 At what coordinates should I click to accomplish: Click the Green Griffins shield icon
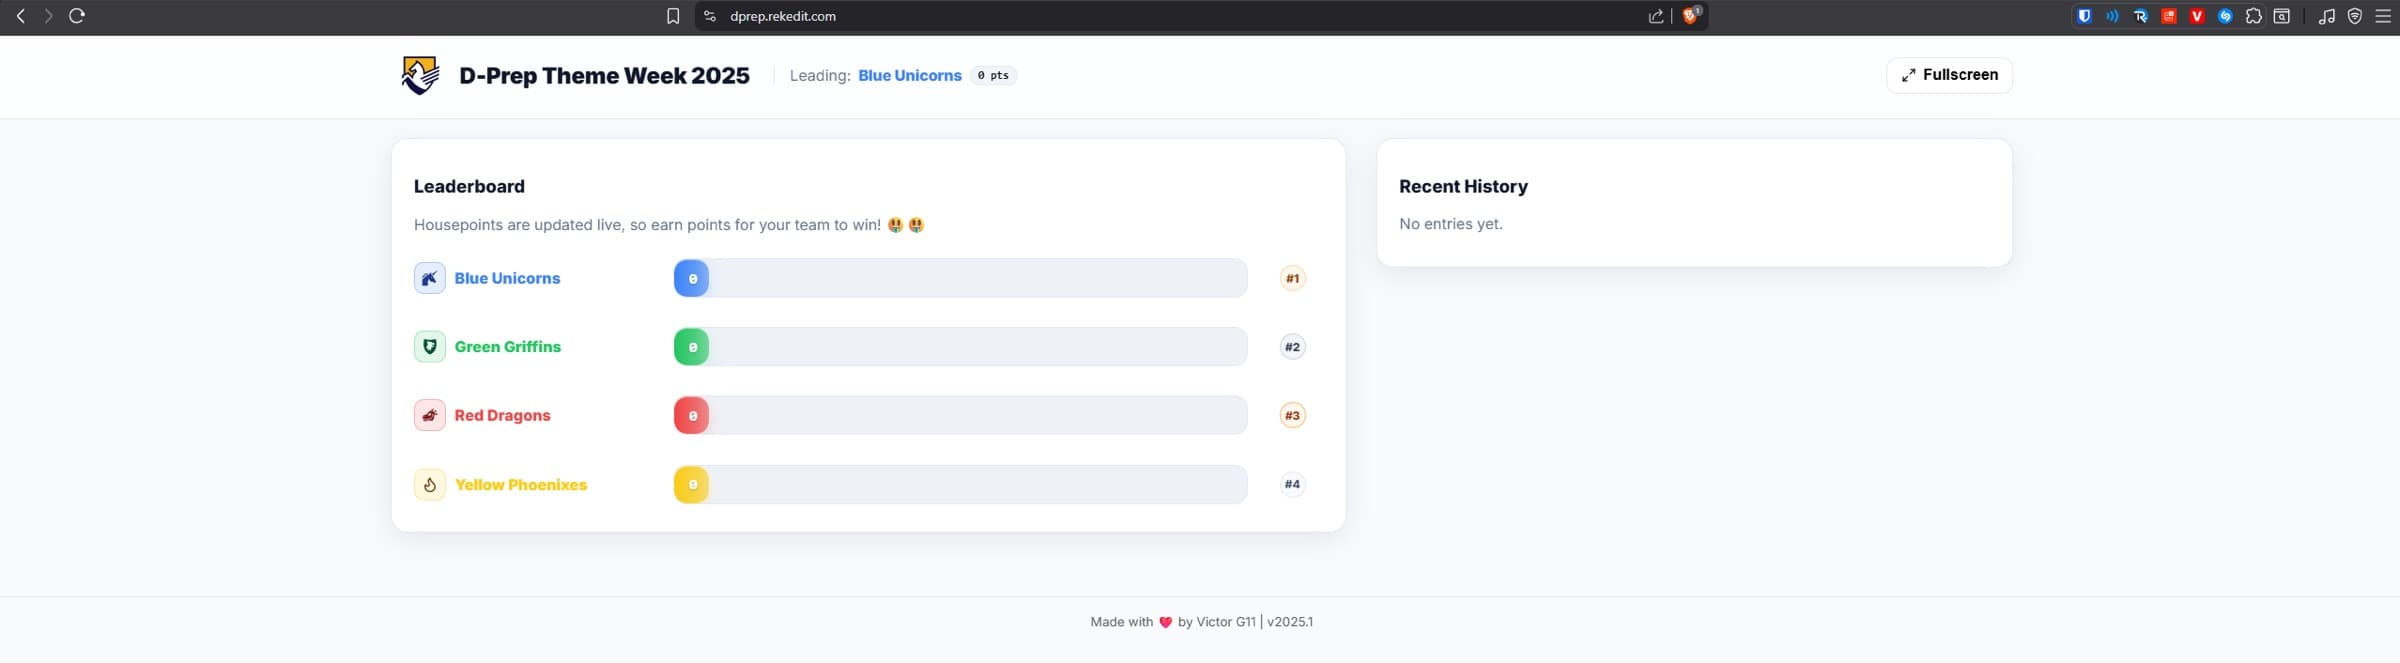pyautogui.click(x=430, y=347)
